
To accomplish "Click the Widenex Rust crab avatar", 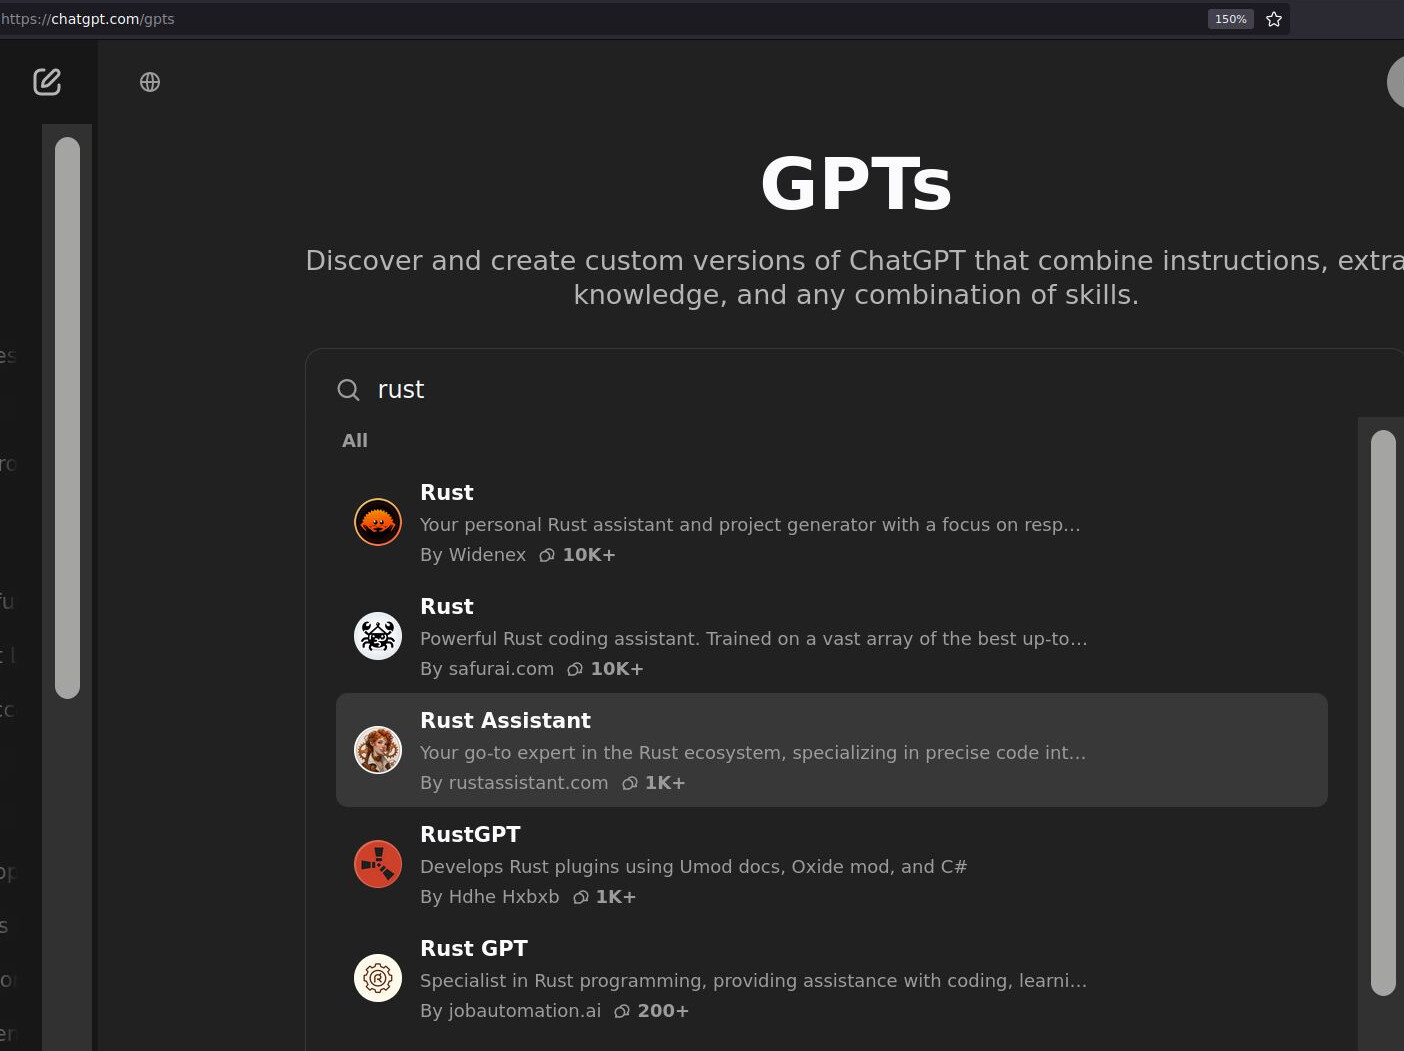I will [x=377, y=521].
